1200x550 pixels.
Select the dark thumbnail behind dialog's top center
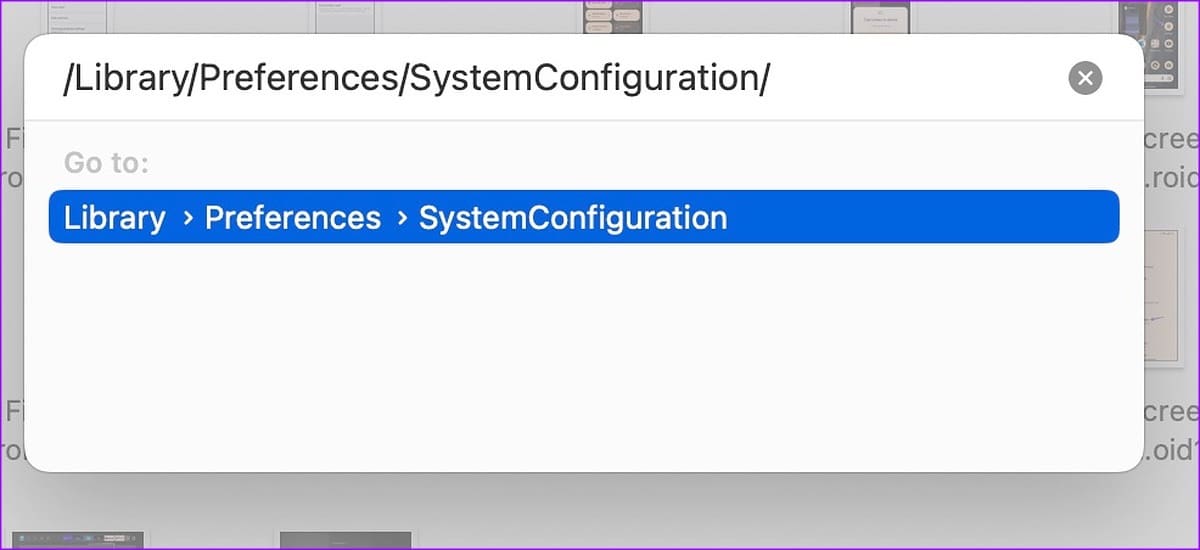tap(613, 16)
